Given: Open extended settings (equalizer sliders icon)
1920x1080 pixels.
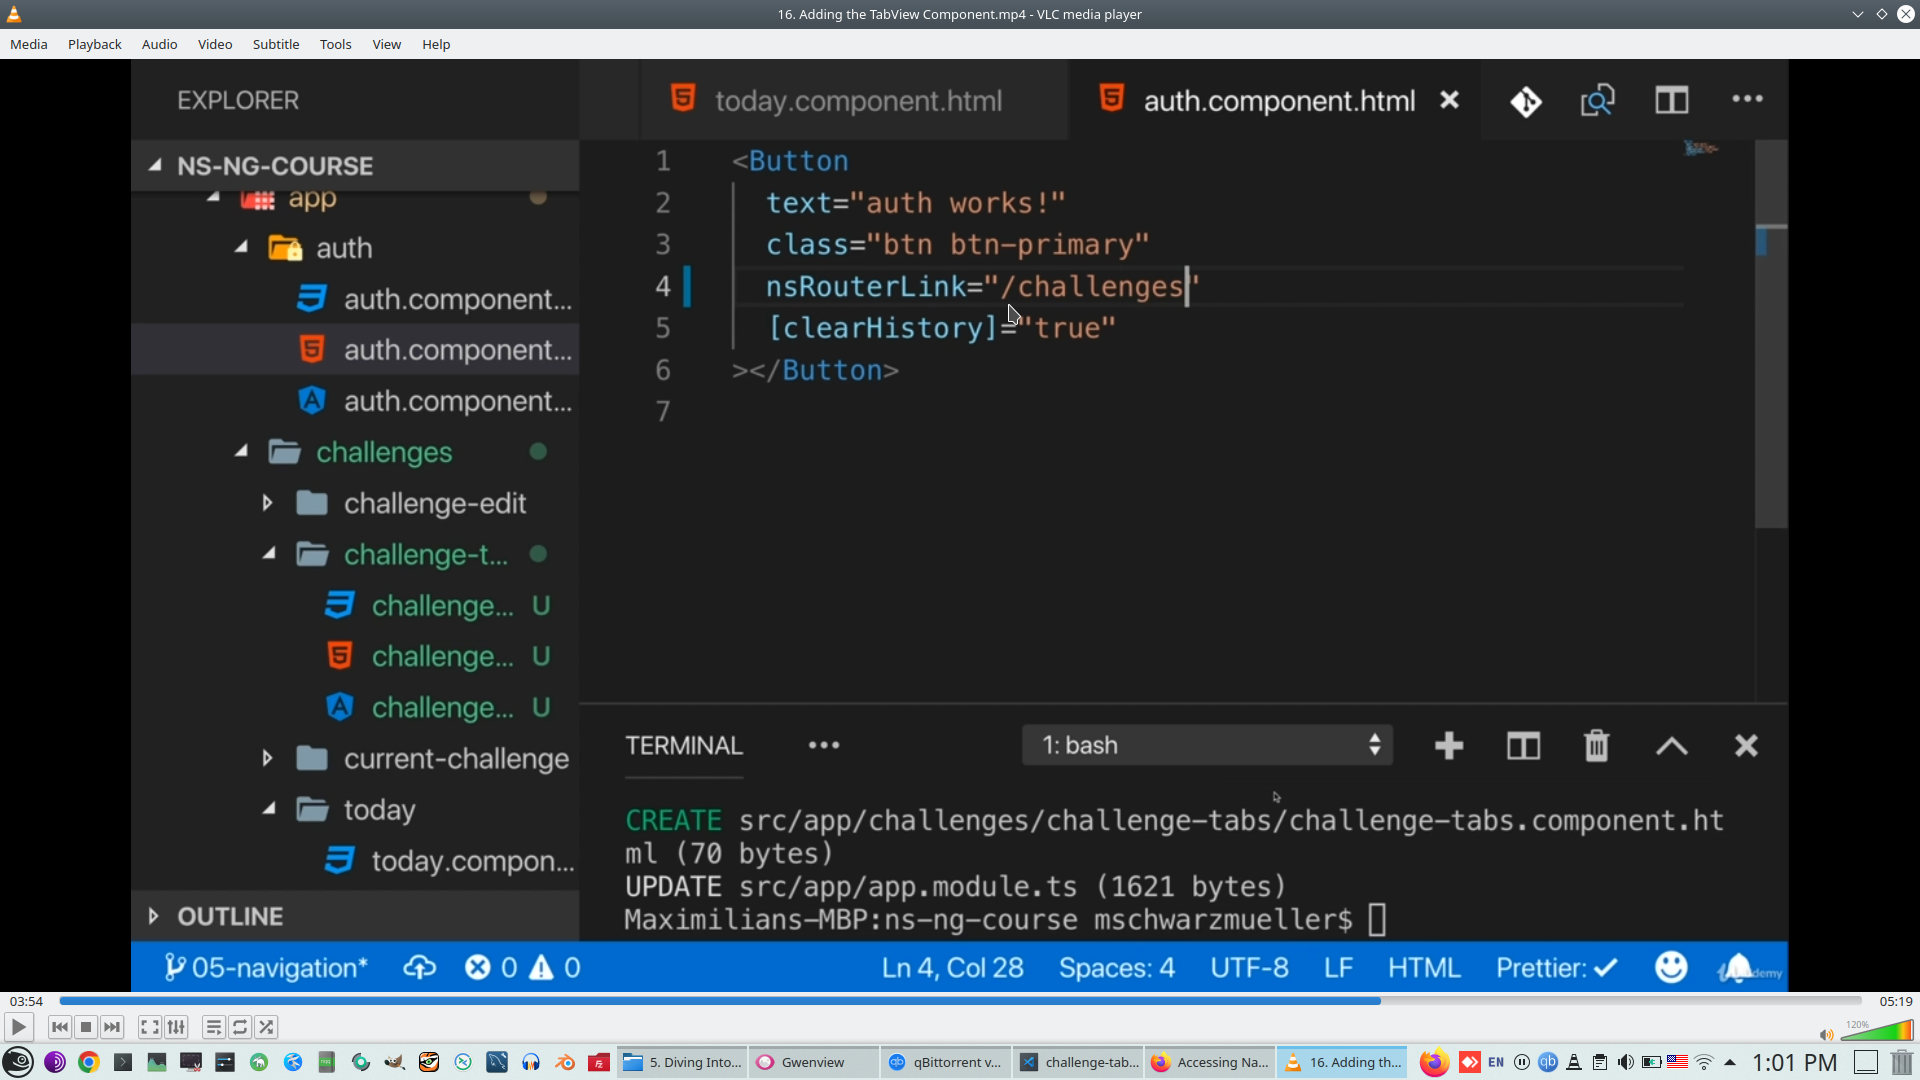Looking at the screenshot, I should (x=176, y=1027).
